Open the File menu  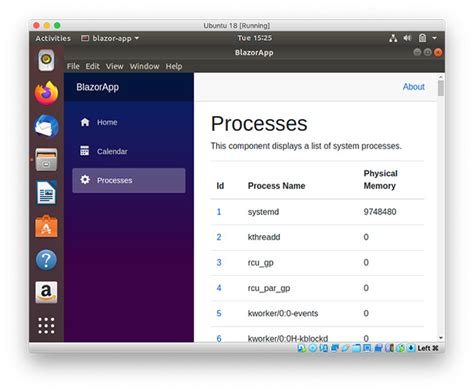pyautogui.click(x=73, y=66)
